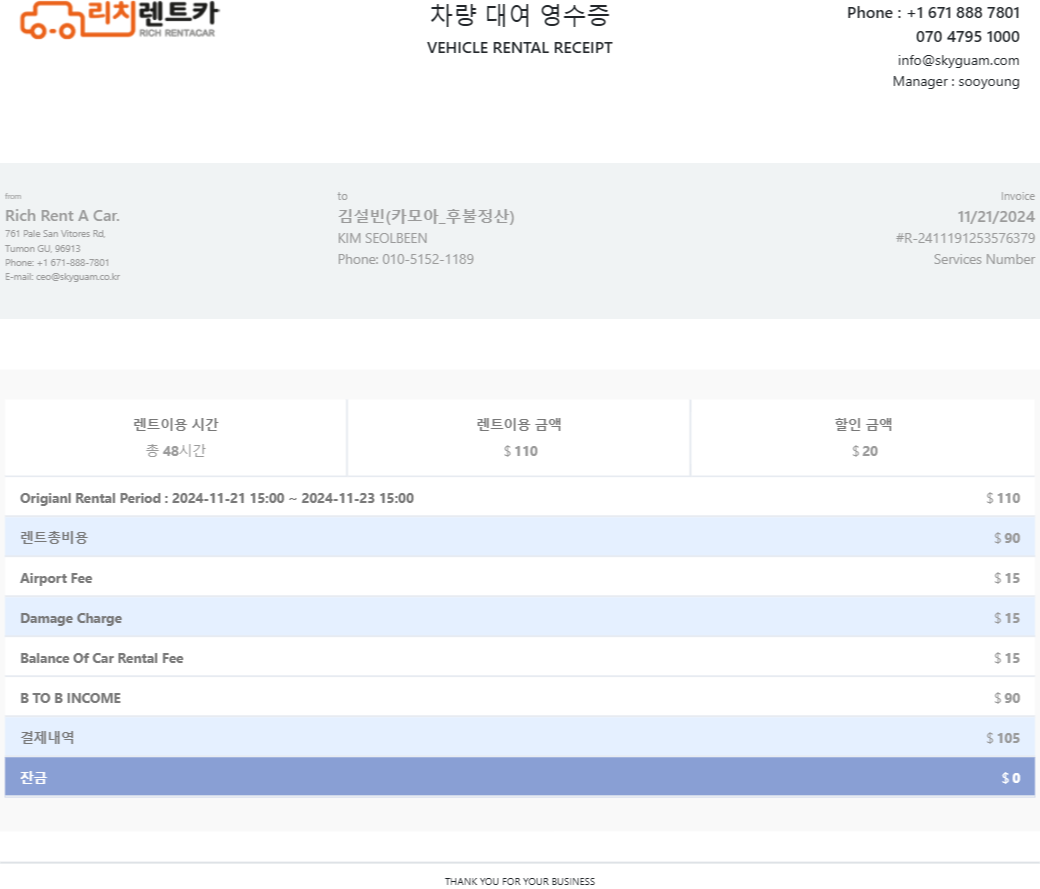
Task: Select the Damage Charge amount $ 15
Action: point(1007,618)
